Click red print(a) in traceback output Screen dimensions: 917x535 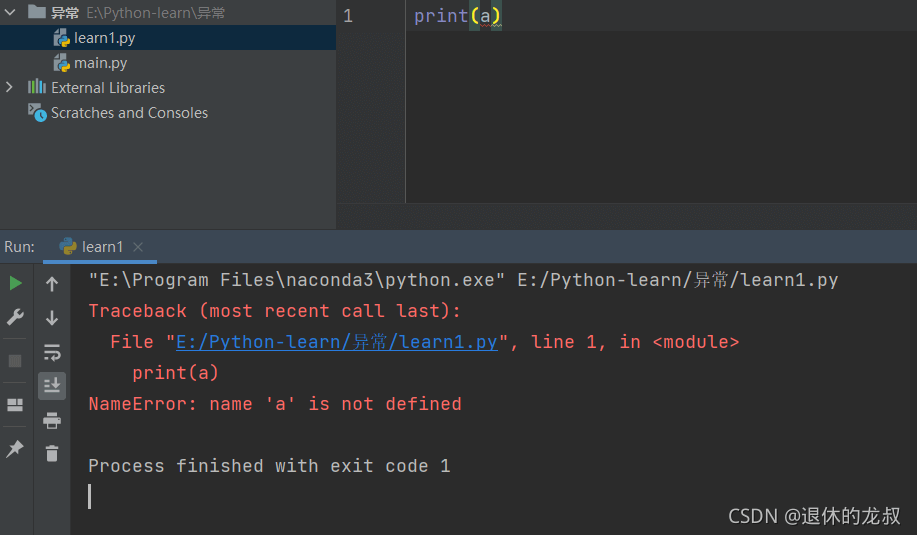[x=175, y=373]
